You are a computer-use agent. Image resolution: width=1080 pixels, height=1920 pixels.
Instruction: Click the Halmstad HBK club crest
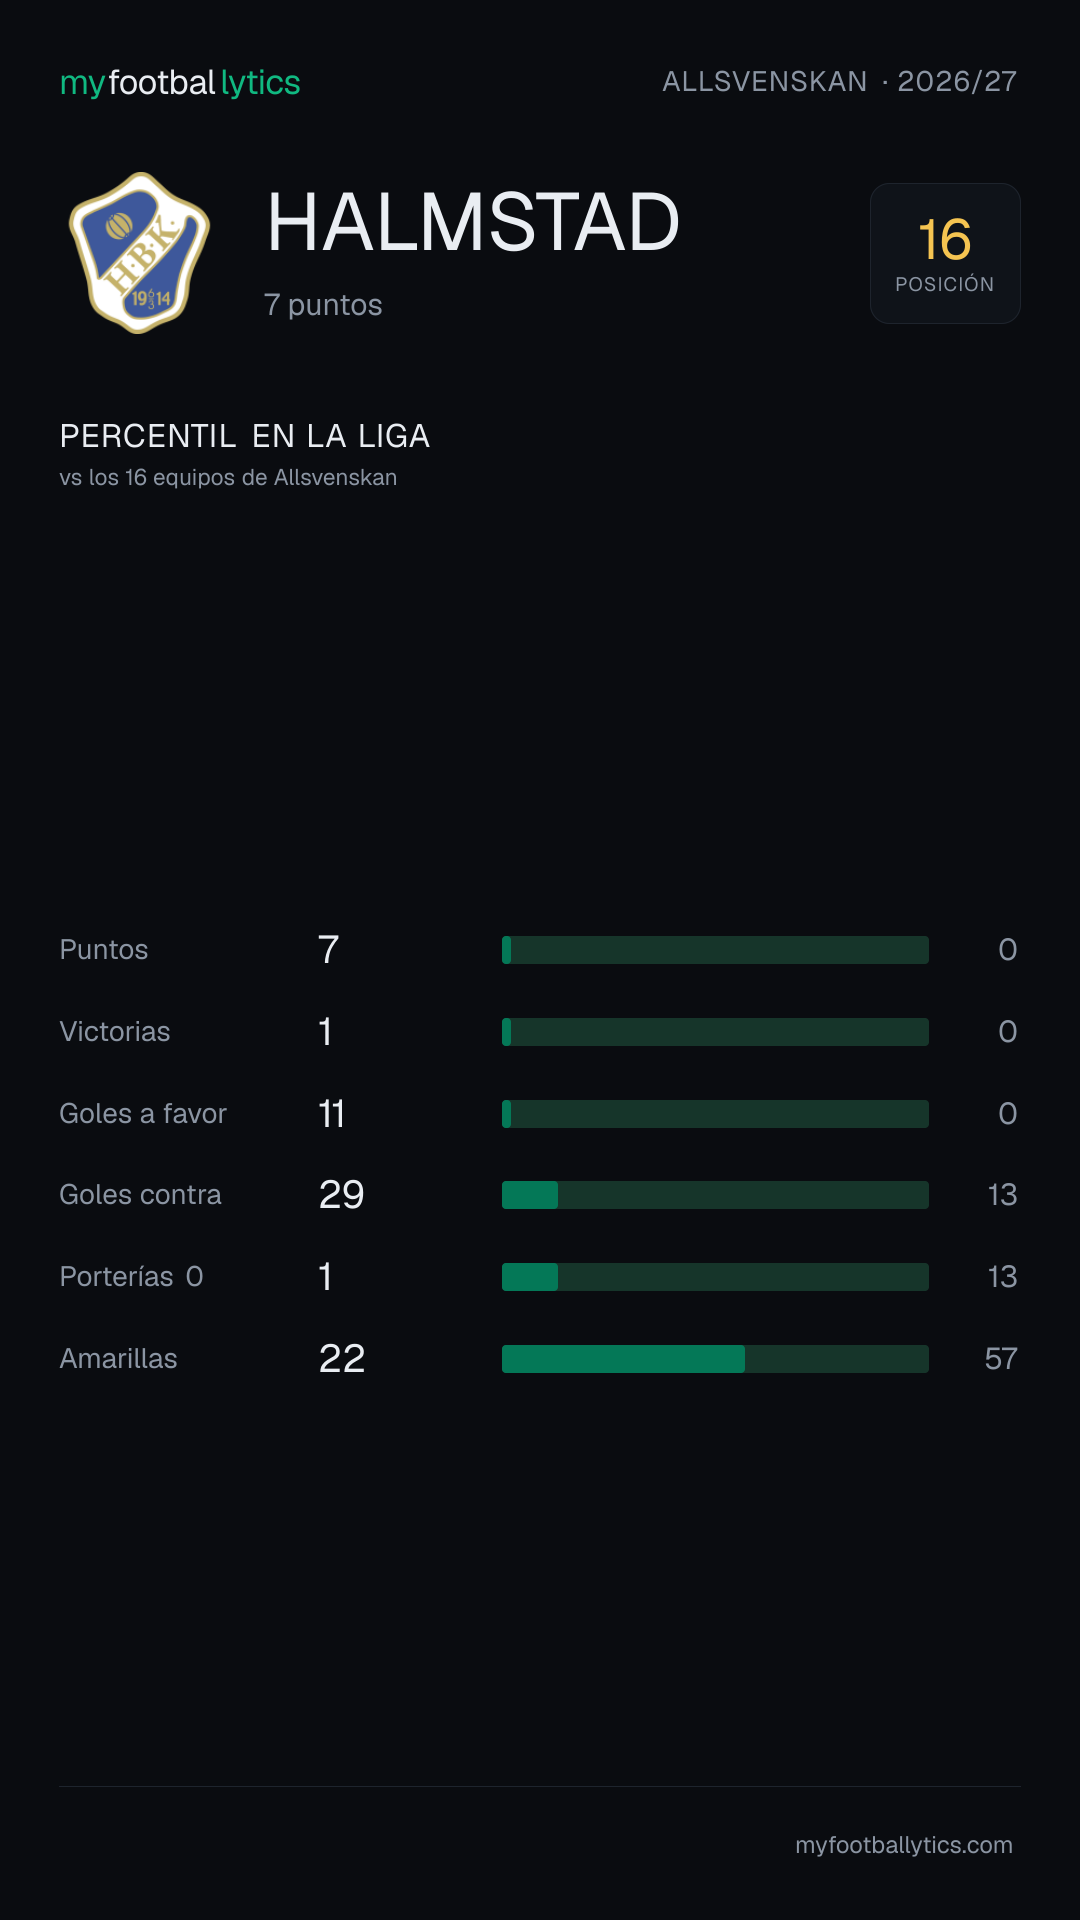click(139, 253)
